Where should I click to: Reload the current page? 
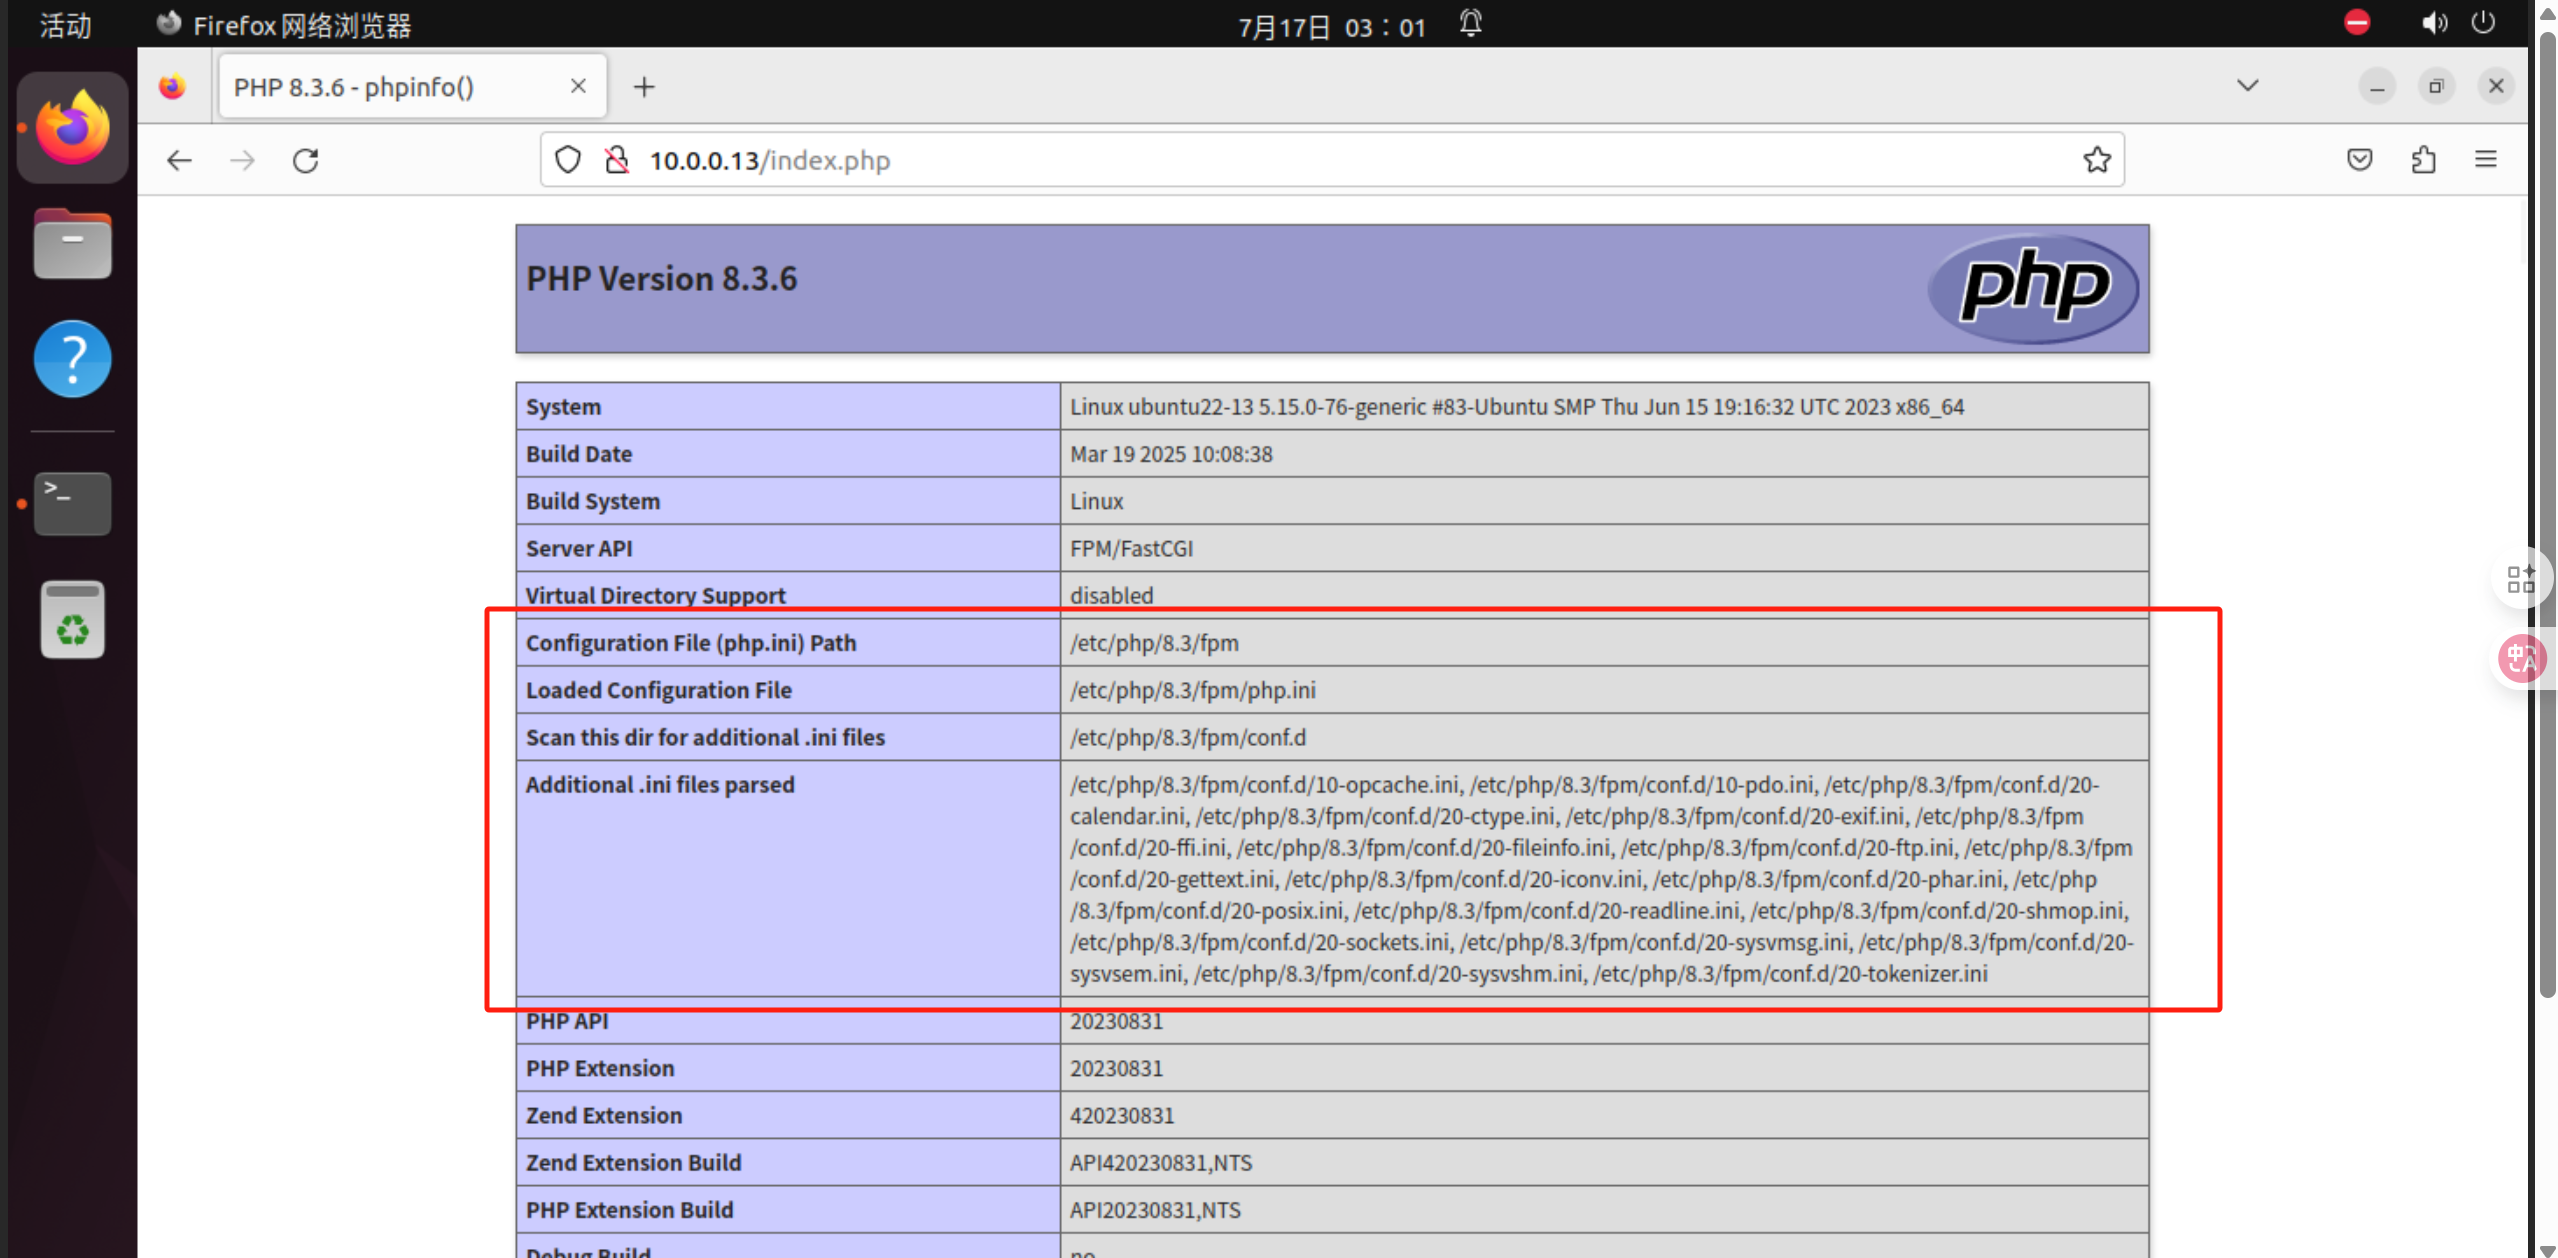click(x=306, y=160)
